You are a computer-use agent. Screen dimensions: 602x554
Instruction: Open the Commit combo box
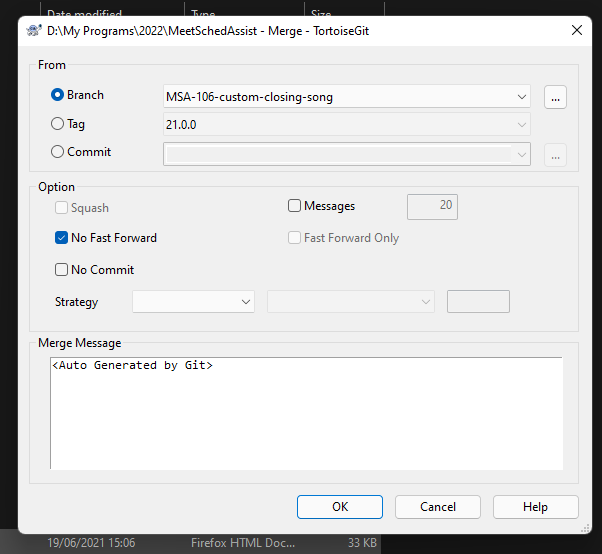347,154
